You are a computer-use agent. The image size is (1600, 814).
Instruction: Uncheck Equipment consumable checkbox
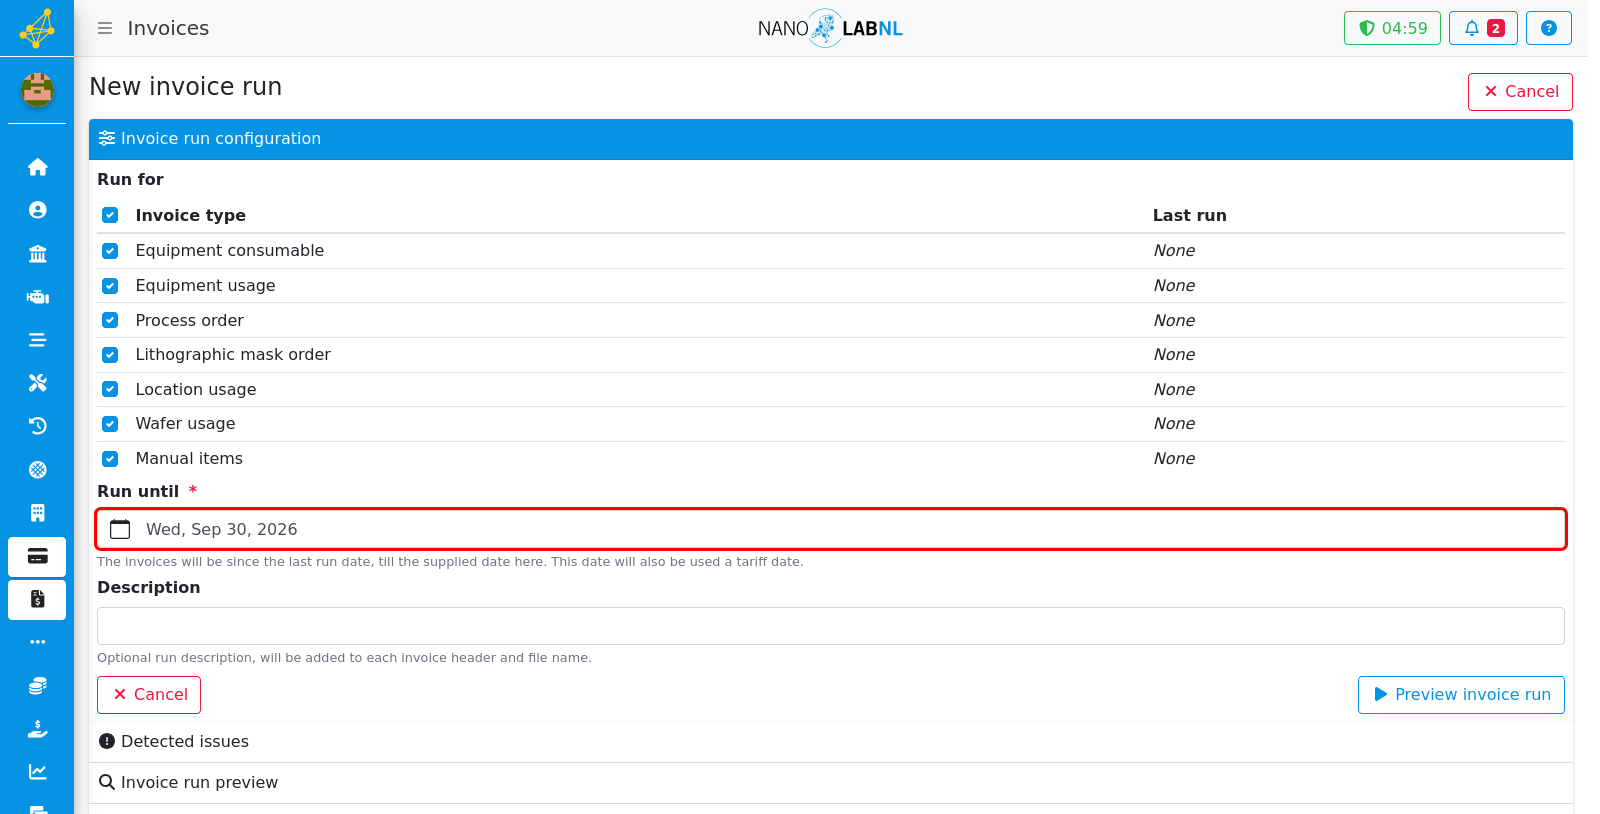(x=110, y=251)
